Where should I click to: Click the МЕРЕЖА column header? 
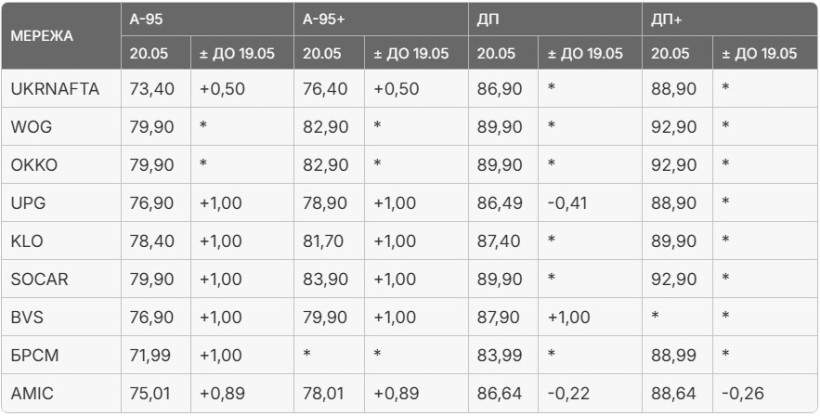point(42,36)
